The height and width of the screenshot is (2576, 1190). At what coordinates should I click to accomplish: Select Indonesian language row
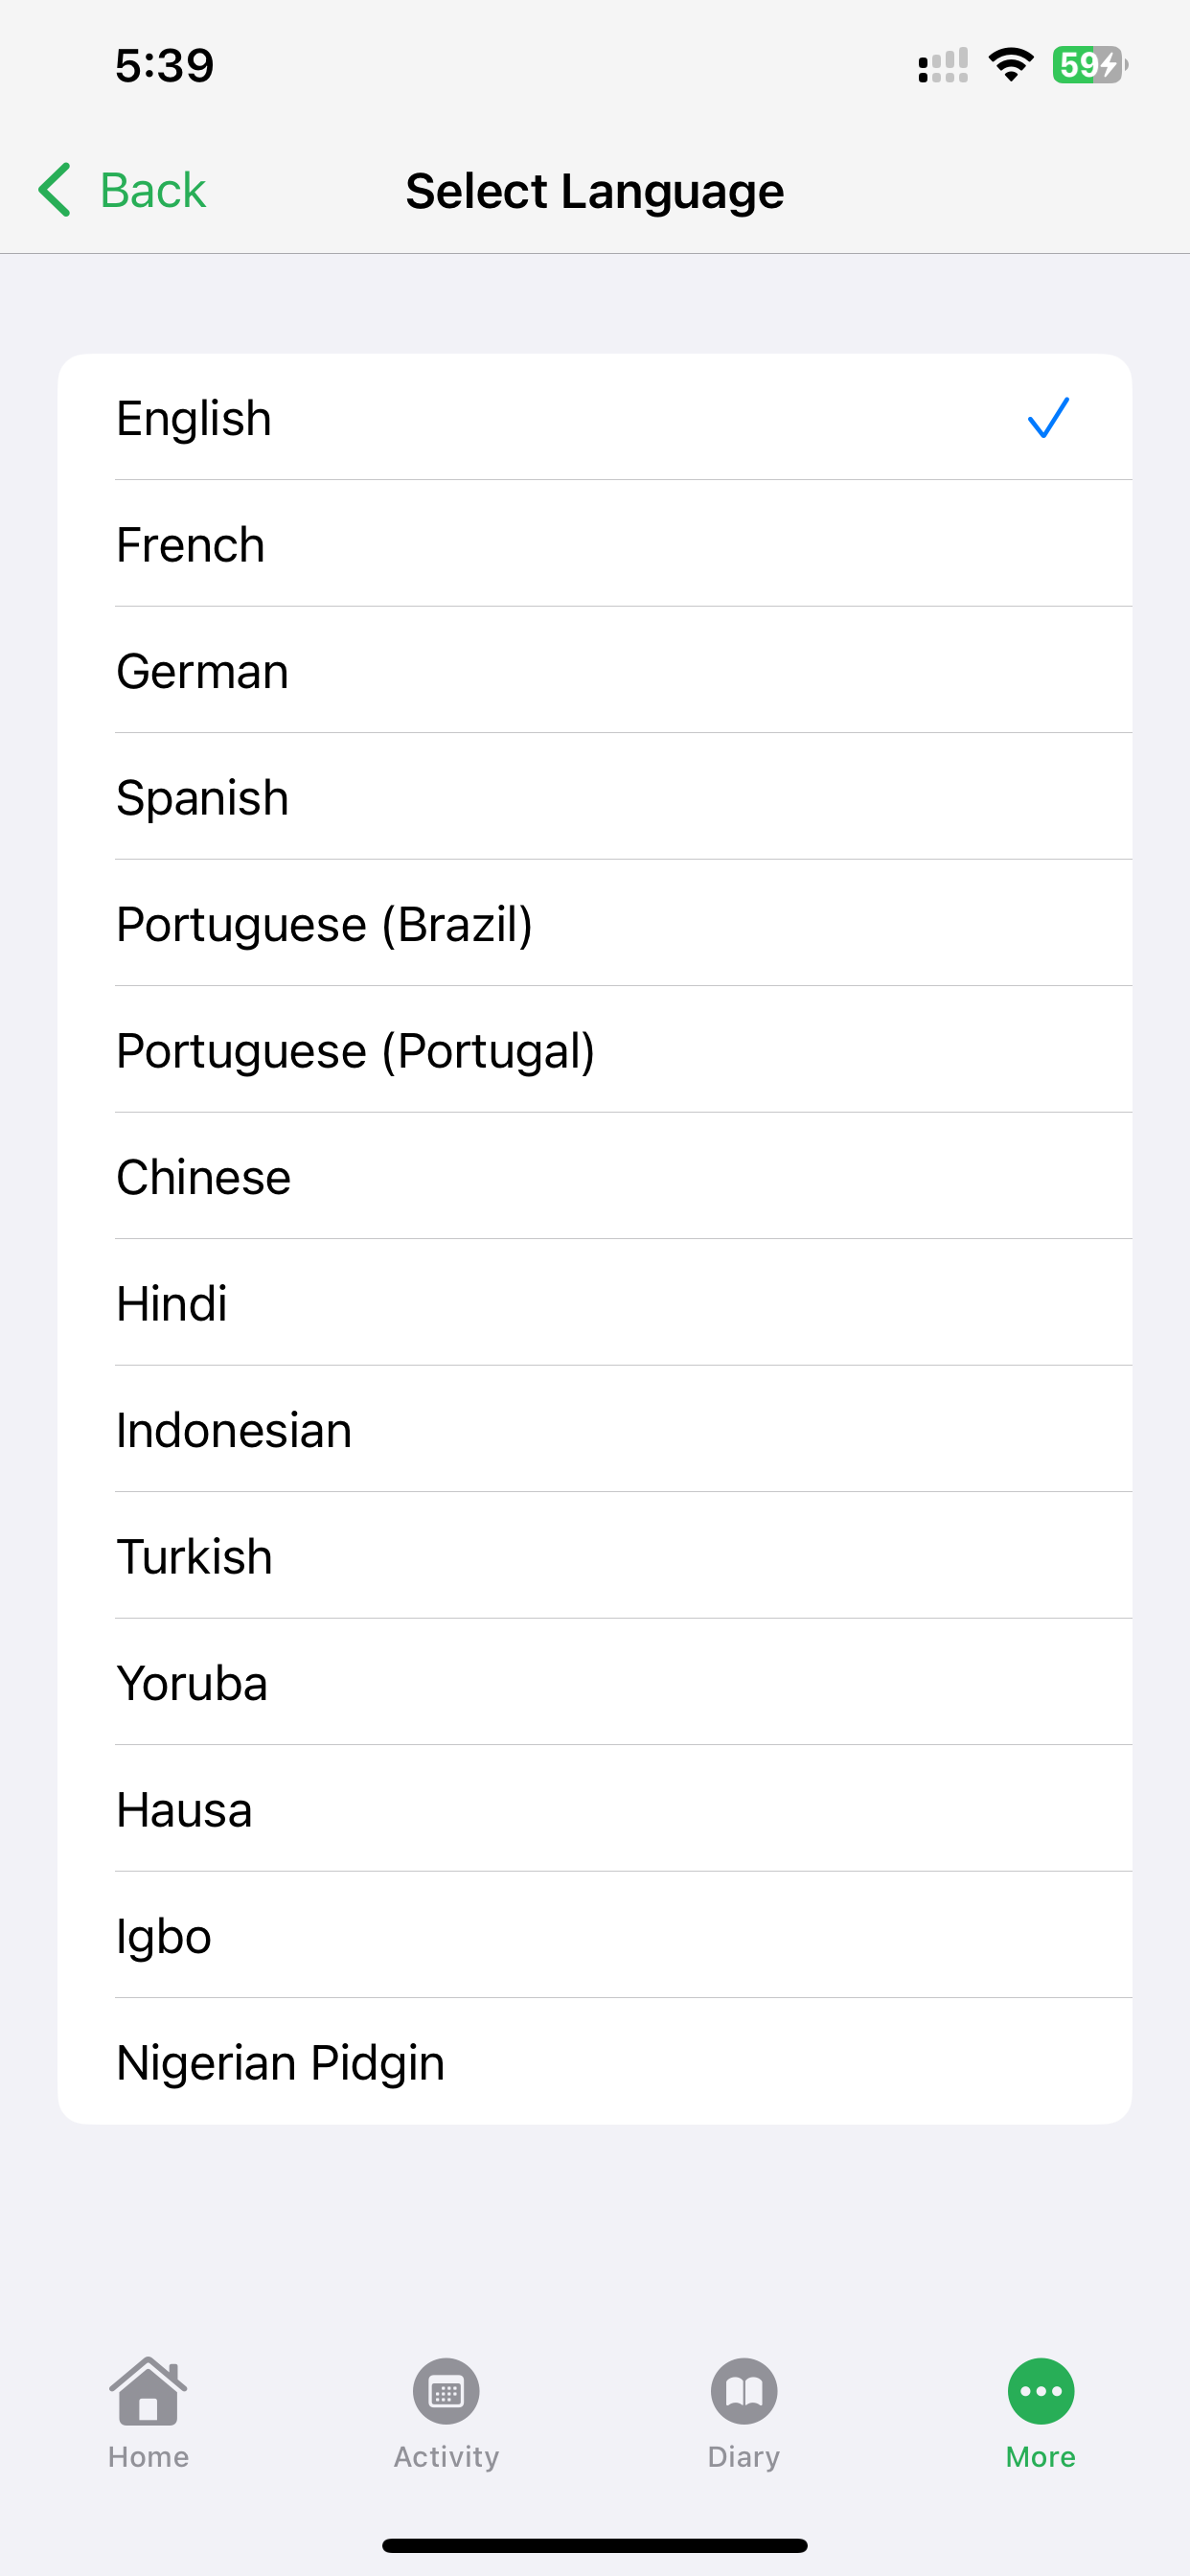pos(594,1430)
